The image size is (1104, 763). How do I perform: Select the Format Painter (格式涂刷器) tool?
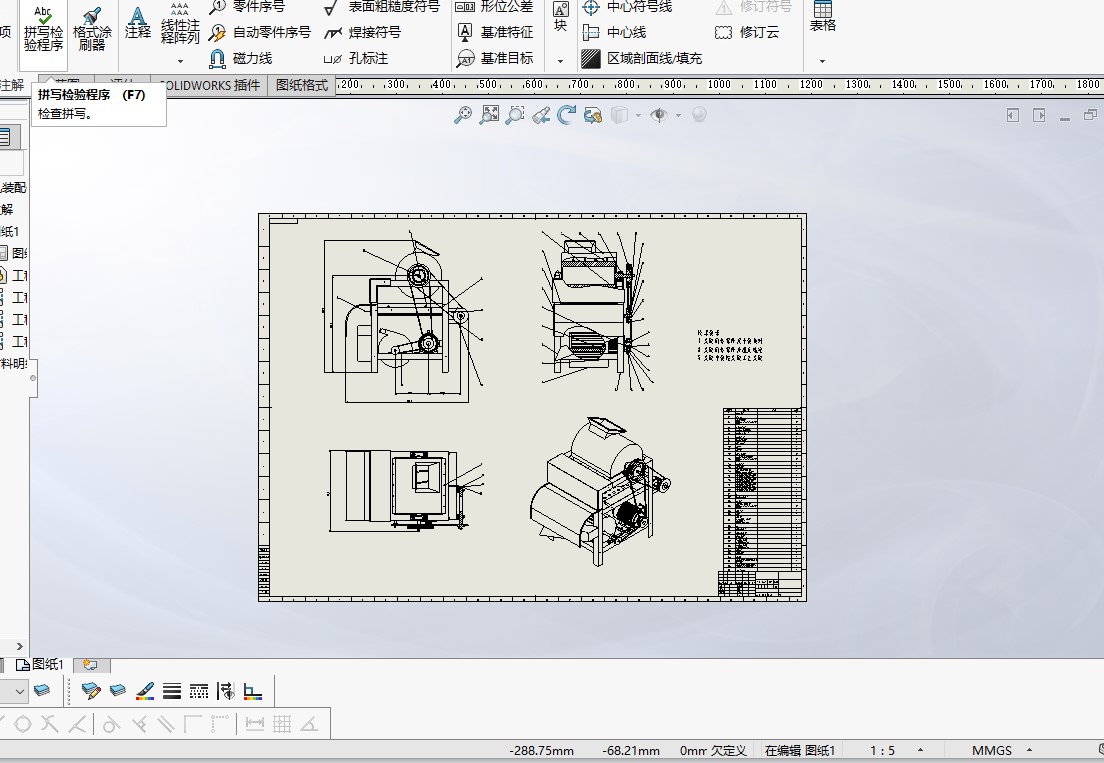tap(92, 30)
